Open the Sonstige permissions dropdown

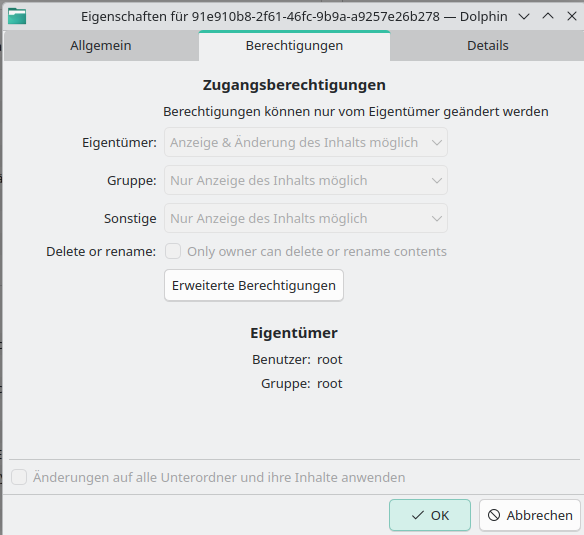tap(306, 218)
